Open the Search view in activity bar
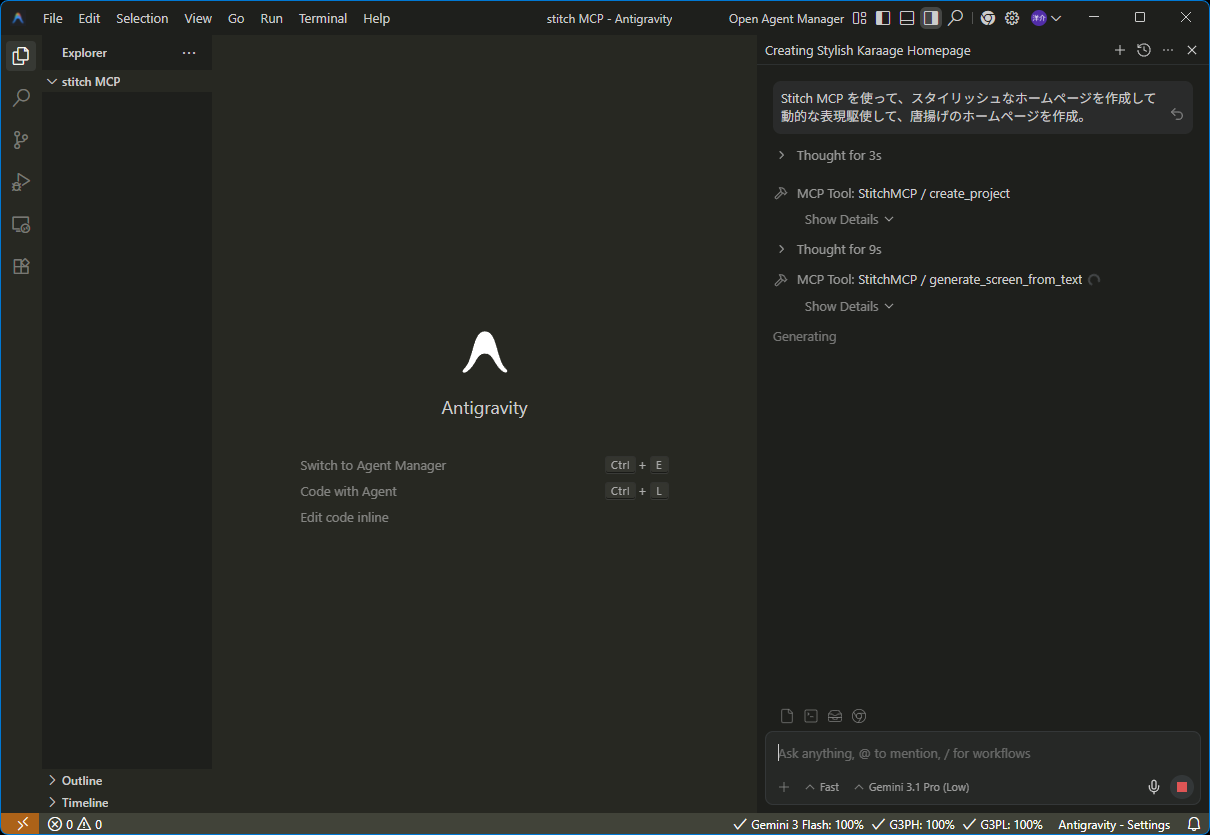The height and width of the screenshot is (835, 1210). pos(21,98)
